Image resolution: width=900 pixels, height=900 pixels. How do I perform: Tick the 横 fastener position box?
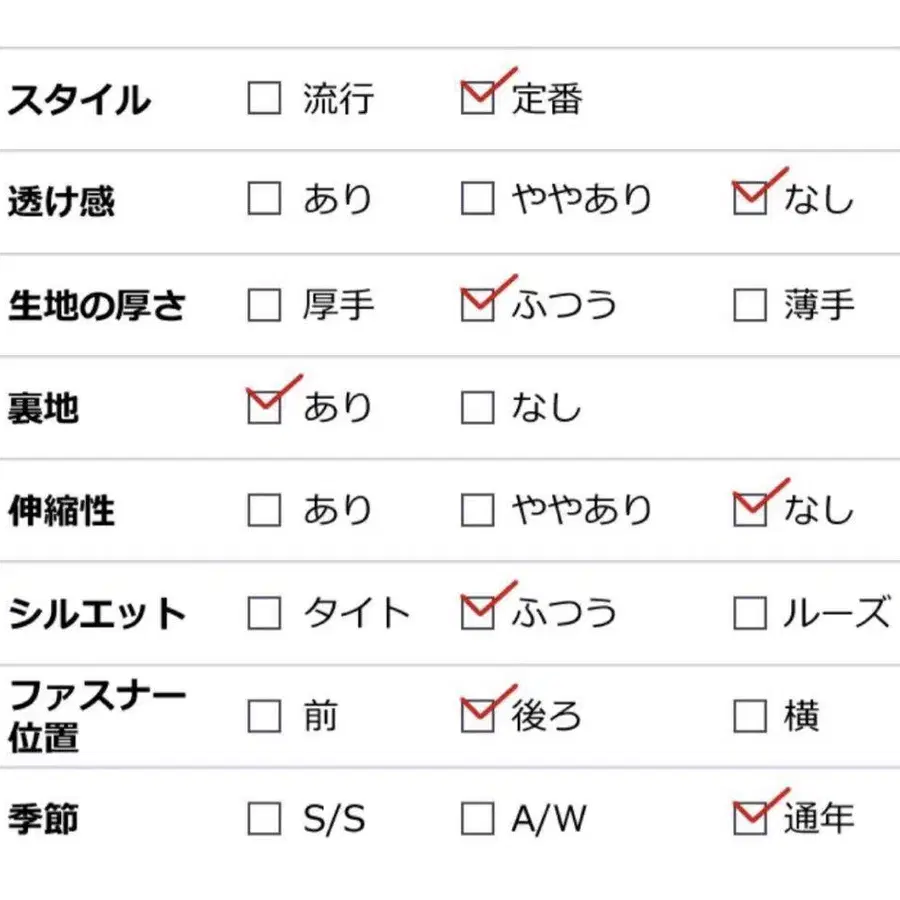click(749, 716)
